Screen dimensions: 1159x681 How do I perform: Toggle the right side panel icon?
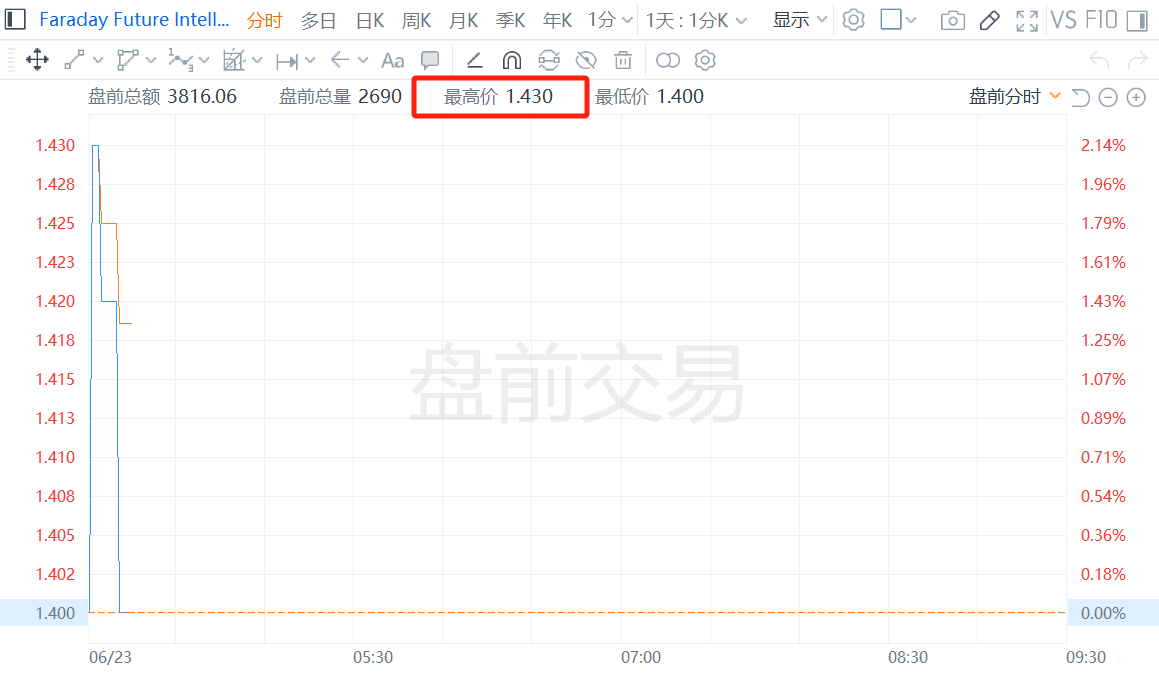coord(1137,21)
